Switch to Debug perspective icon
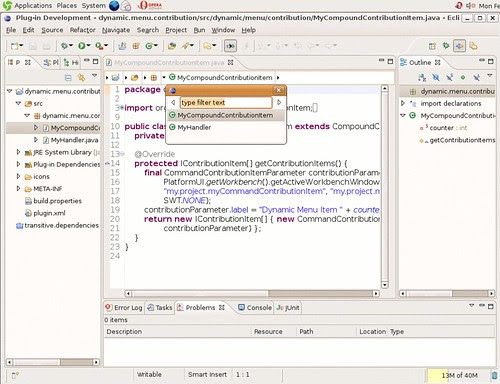 [x=446, y=45]
